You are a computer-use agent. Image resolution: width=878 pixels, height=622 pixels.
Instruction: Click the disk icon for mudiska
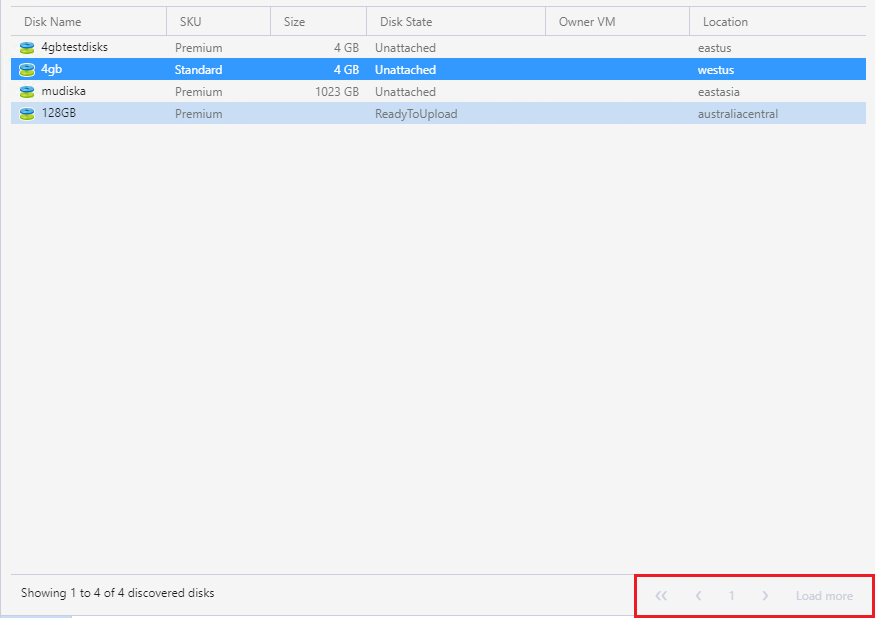point(27,91)
